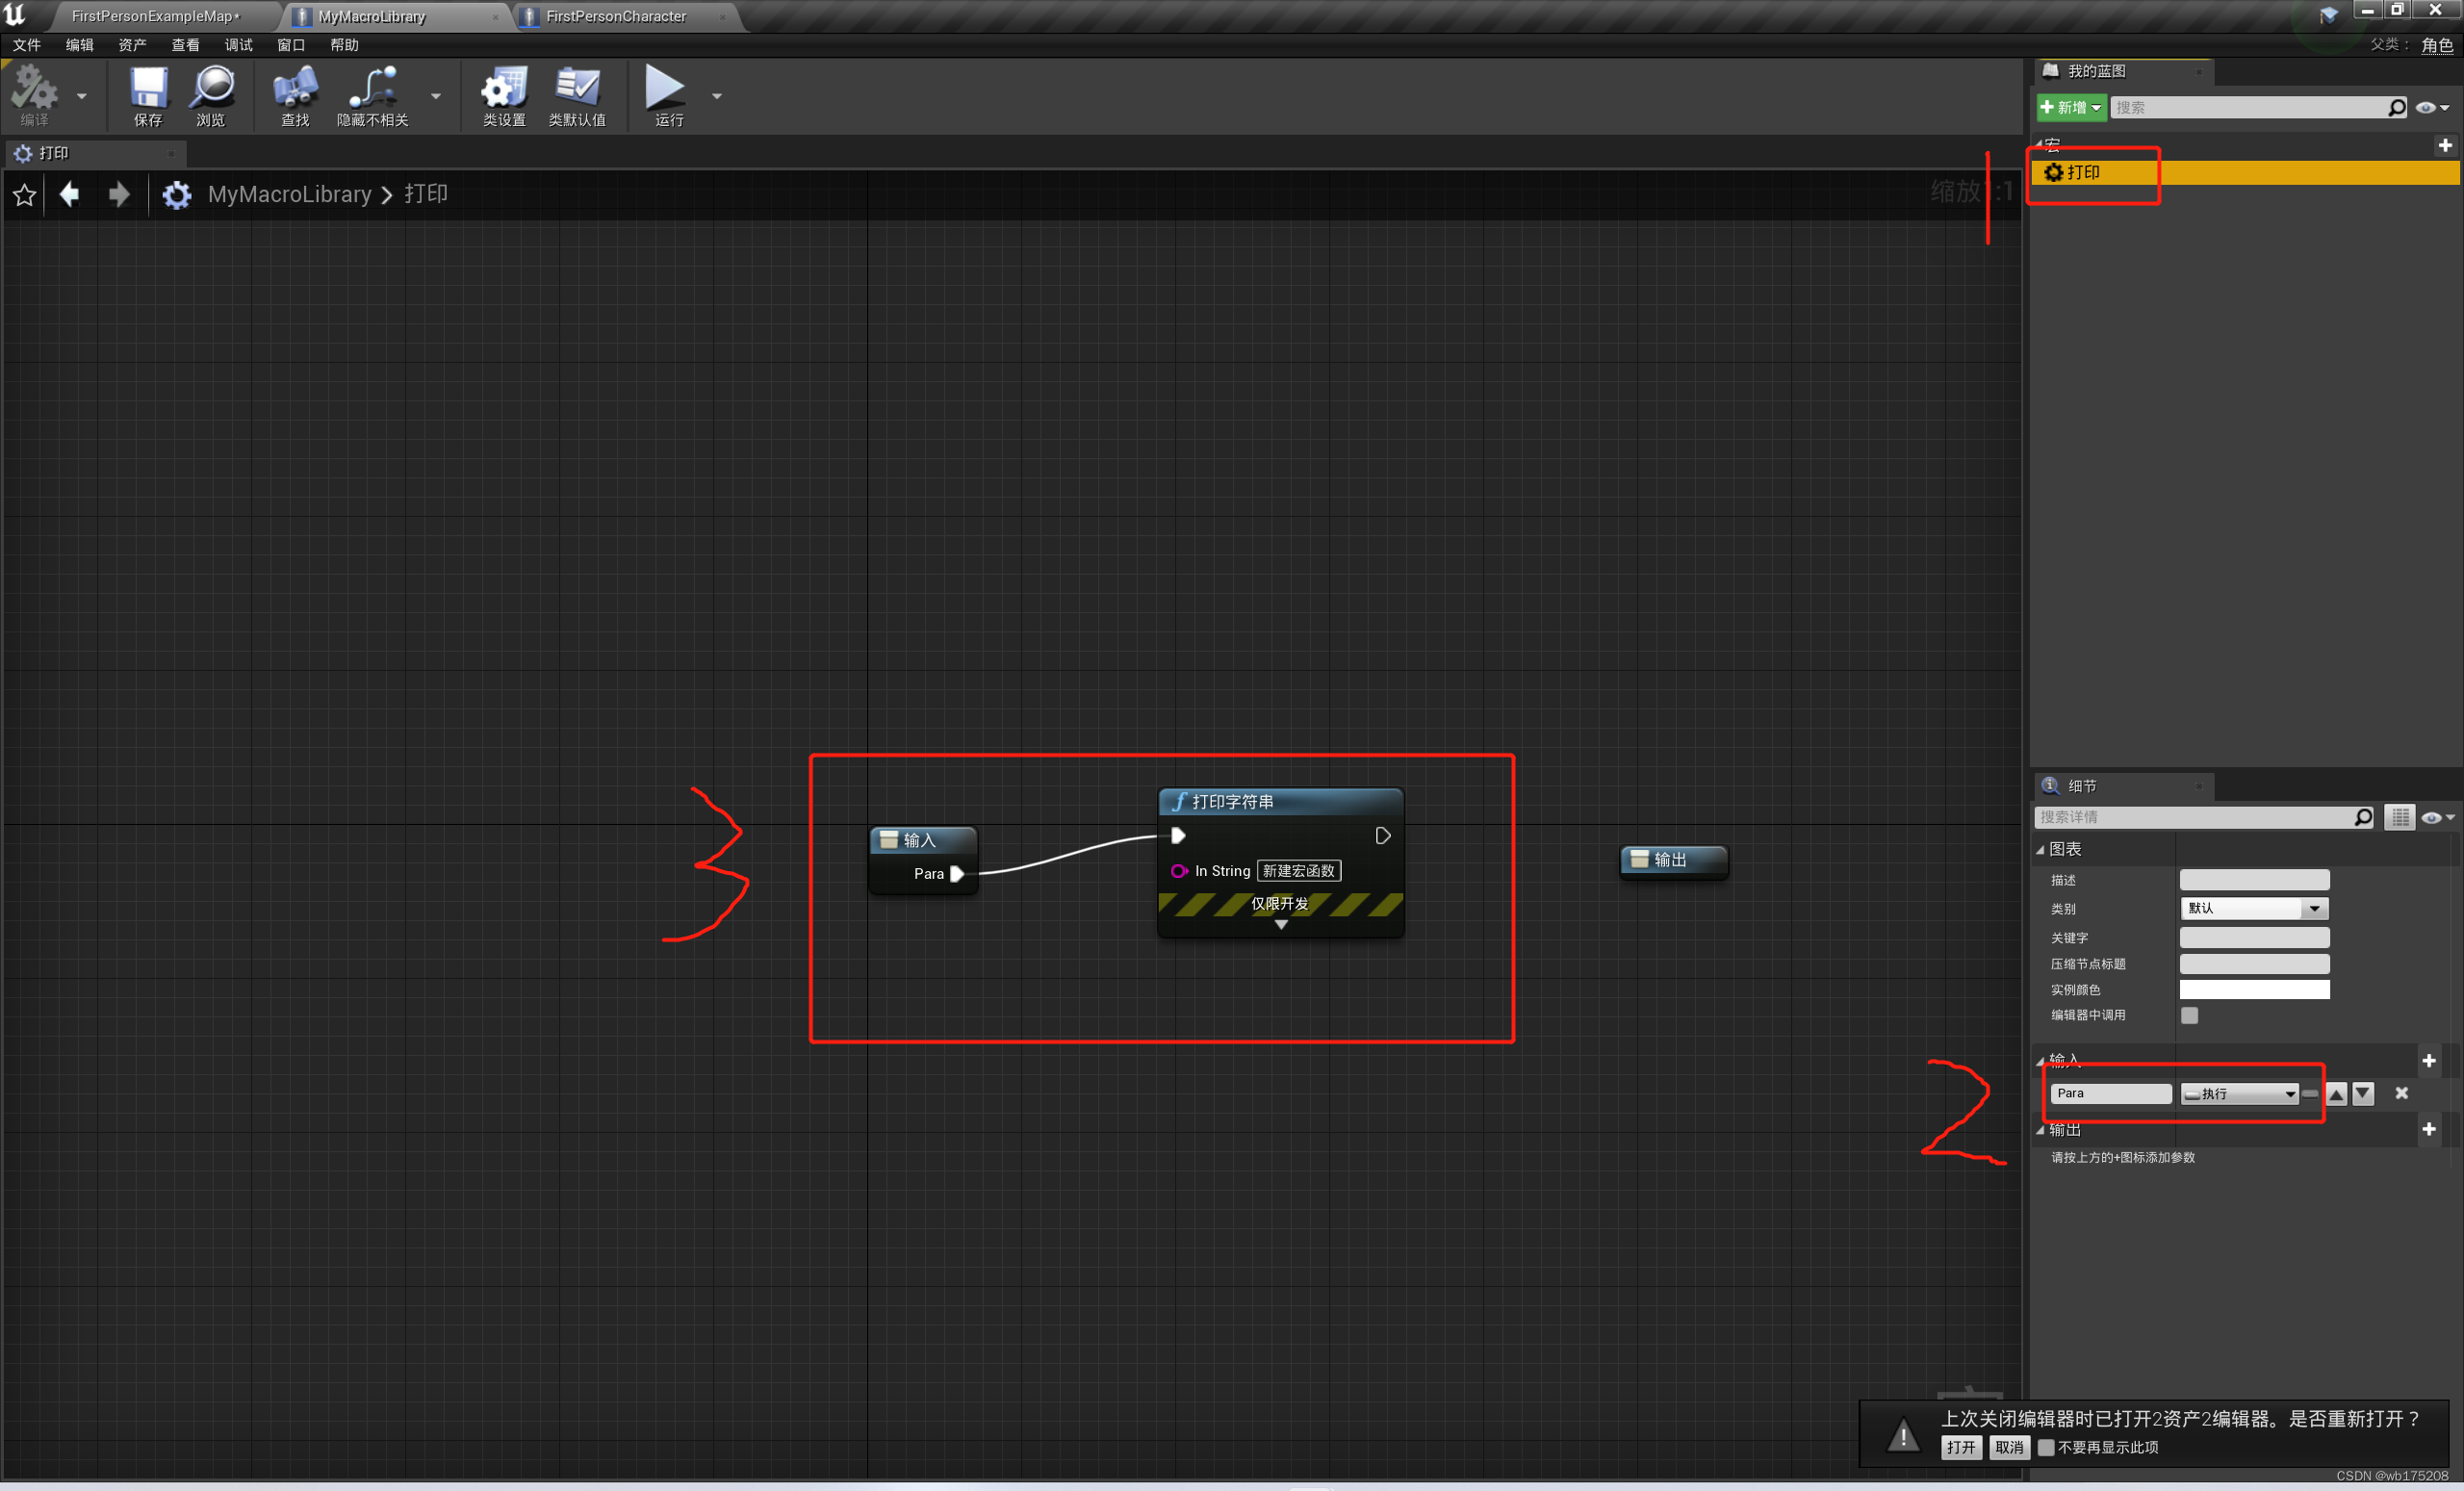Expand 打印字符串 node advanced arrow
Screen dimensions: 2464x1491
1281,925
